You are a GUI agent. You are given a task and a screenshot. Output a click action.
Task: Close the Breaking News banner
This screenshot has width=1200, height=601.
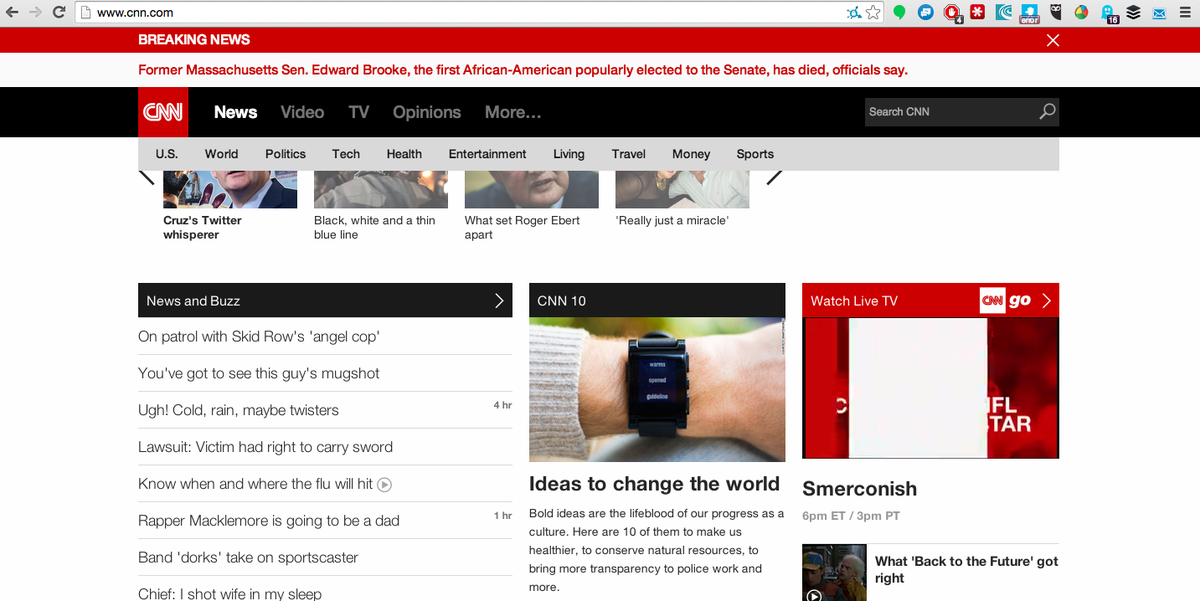pyautogui.click(x=1052, y=40)
